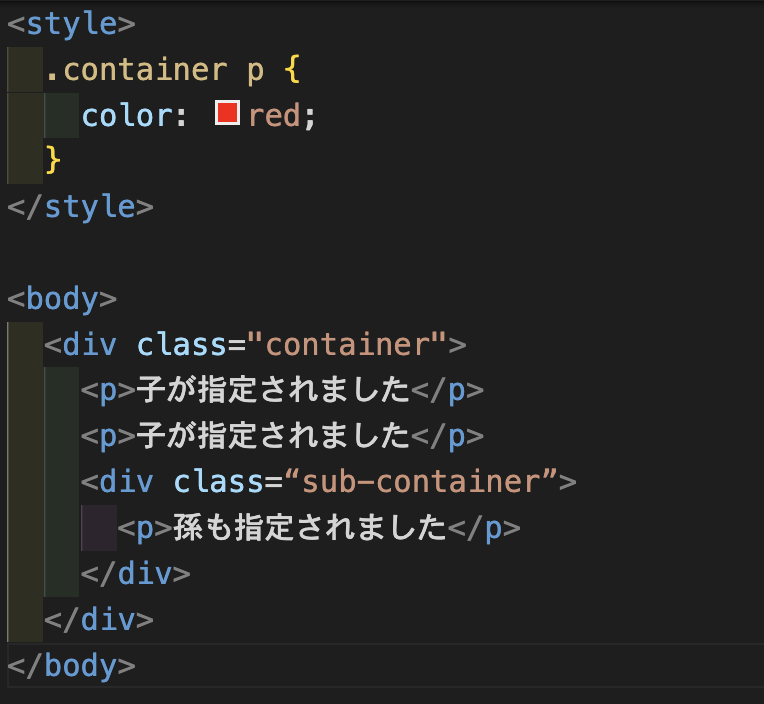The image size is (764, 704).
Task: Click the class attribute on the sub-container div
Action: point(218,482)
